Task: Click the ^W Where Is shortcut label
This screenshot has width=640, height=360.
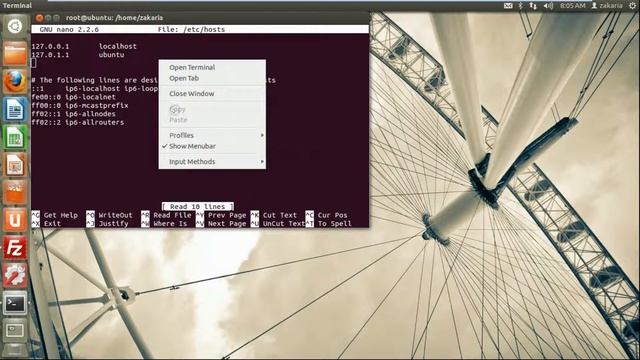Action: pyautogui.click(x=164, y=224)
